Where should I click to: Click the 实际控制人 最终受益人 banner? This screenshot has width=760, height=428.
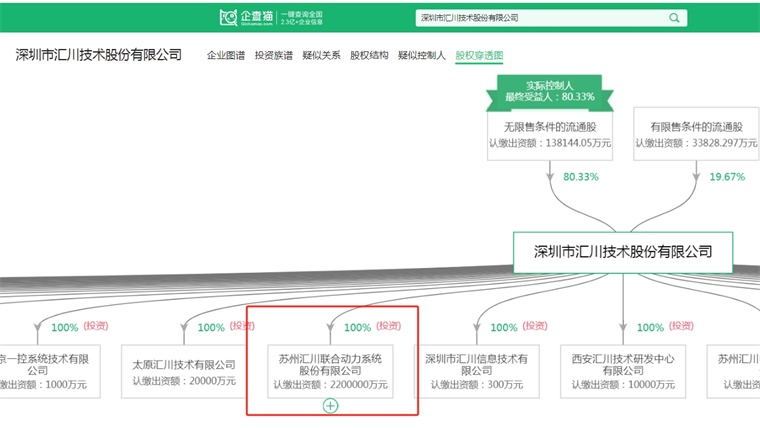550,91
